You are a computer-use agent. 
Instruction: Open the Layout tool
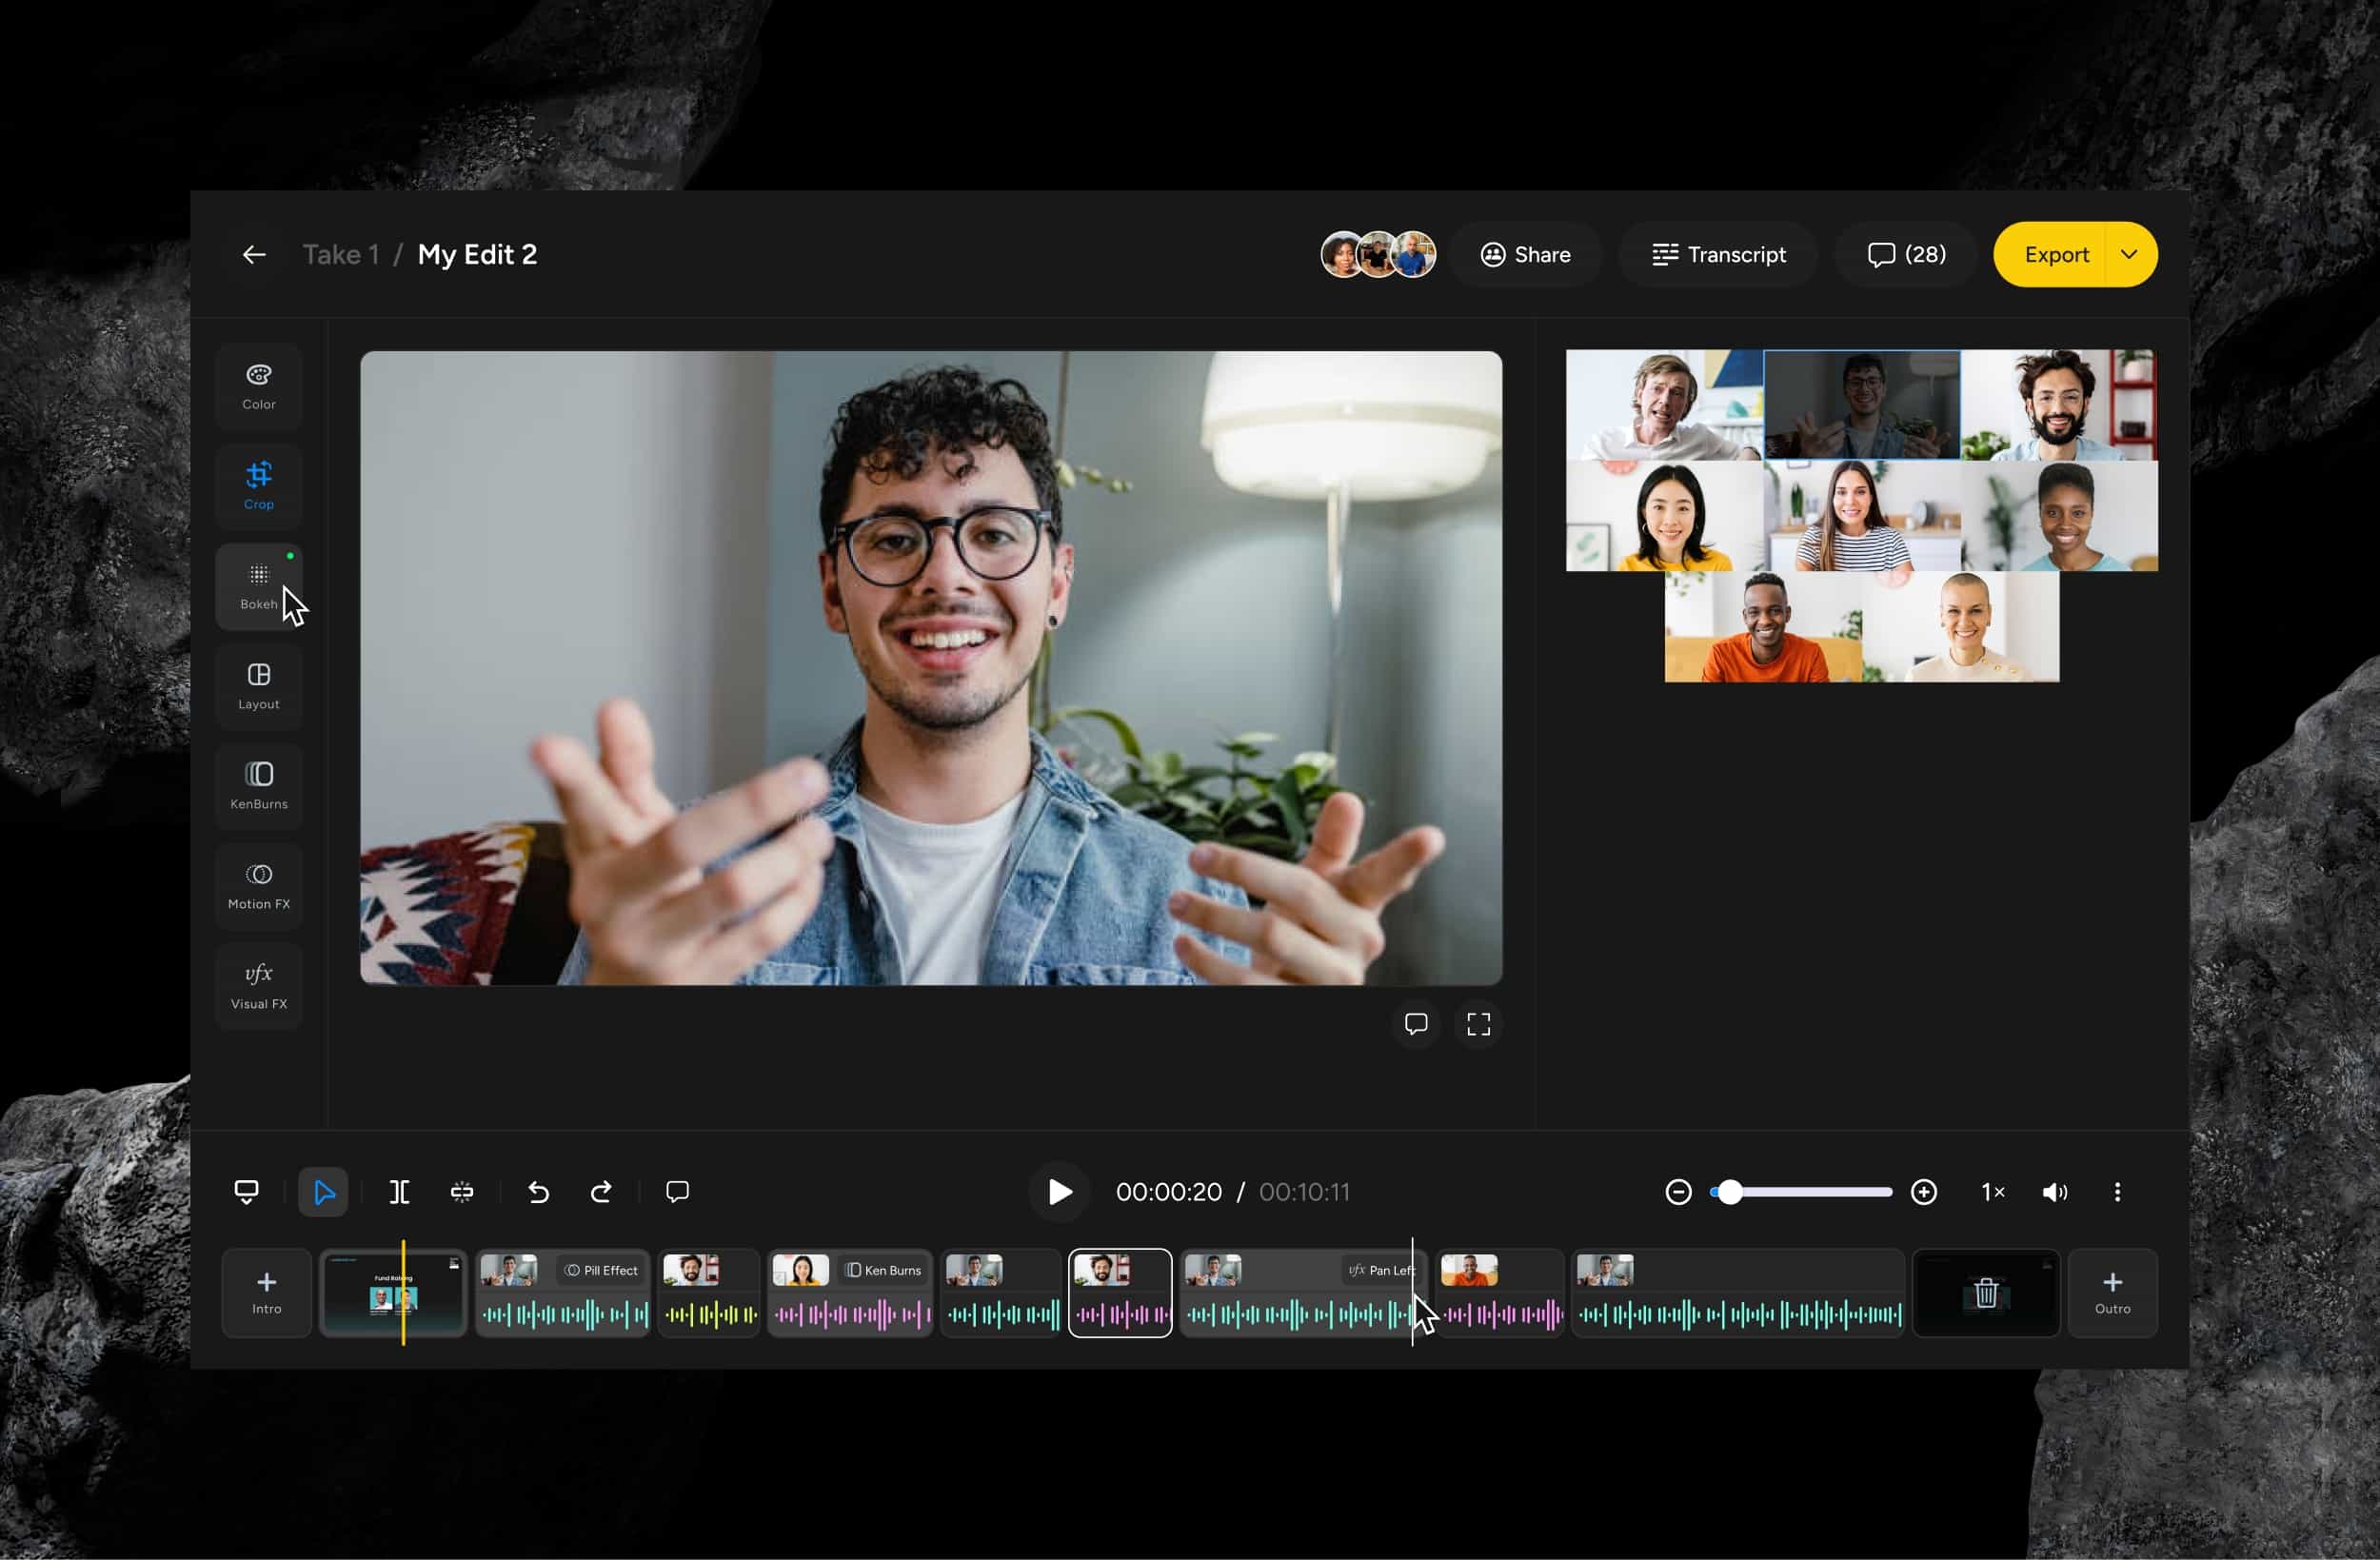click(258, 686)
